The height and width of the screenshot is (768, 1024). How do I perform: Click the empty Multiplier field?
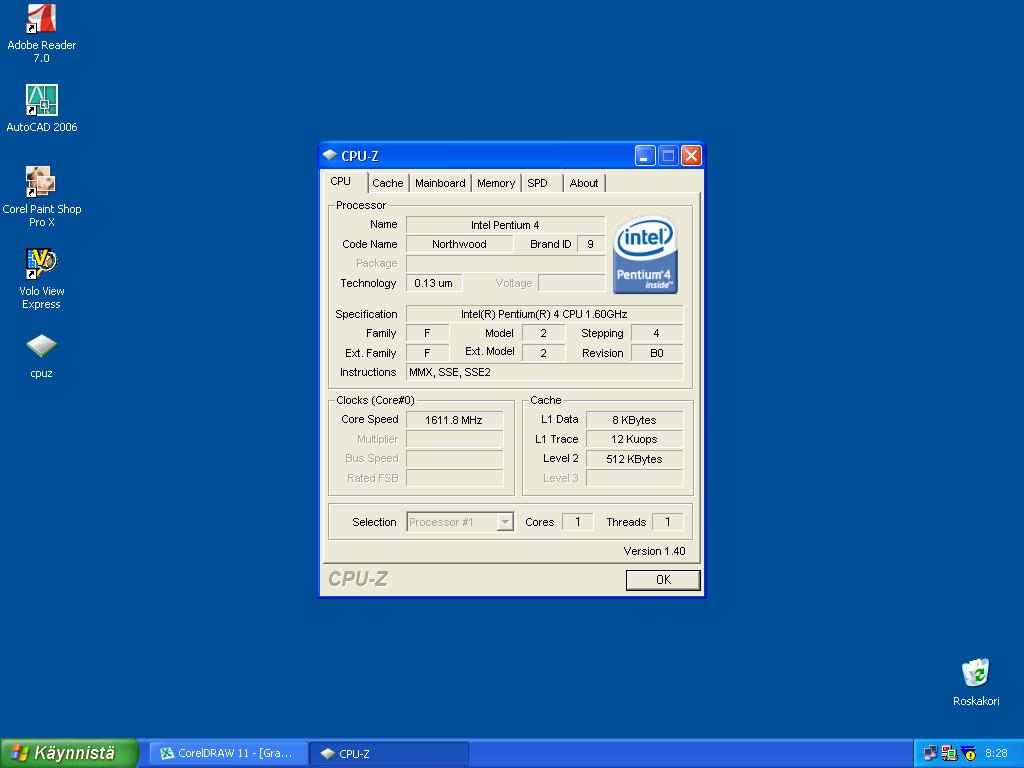coord(454,440)
